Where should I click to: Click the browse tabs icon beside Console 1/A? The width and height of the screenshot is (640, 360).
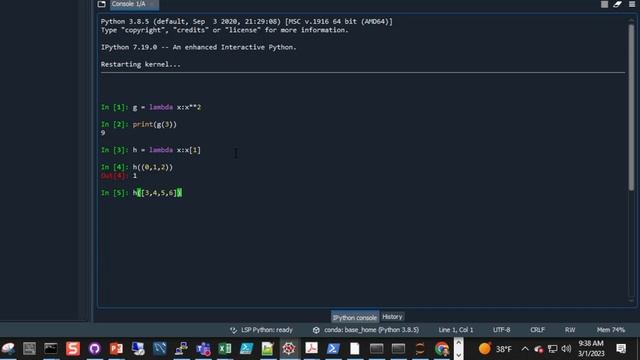101,4
